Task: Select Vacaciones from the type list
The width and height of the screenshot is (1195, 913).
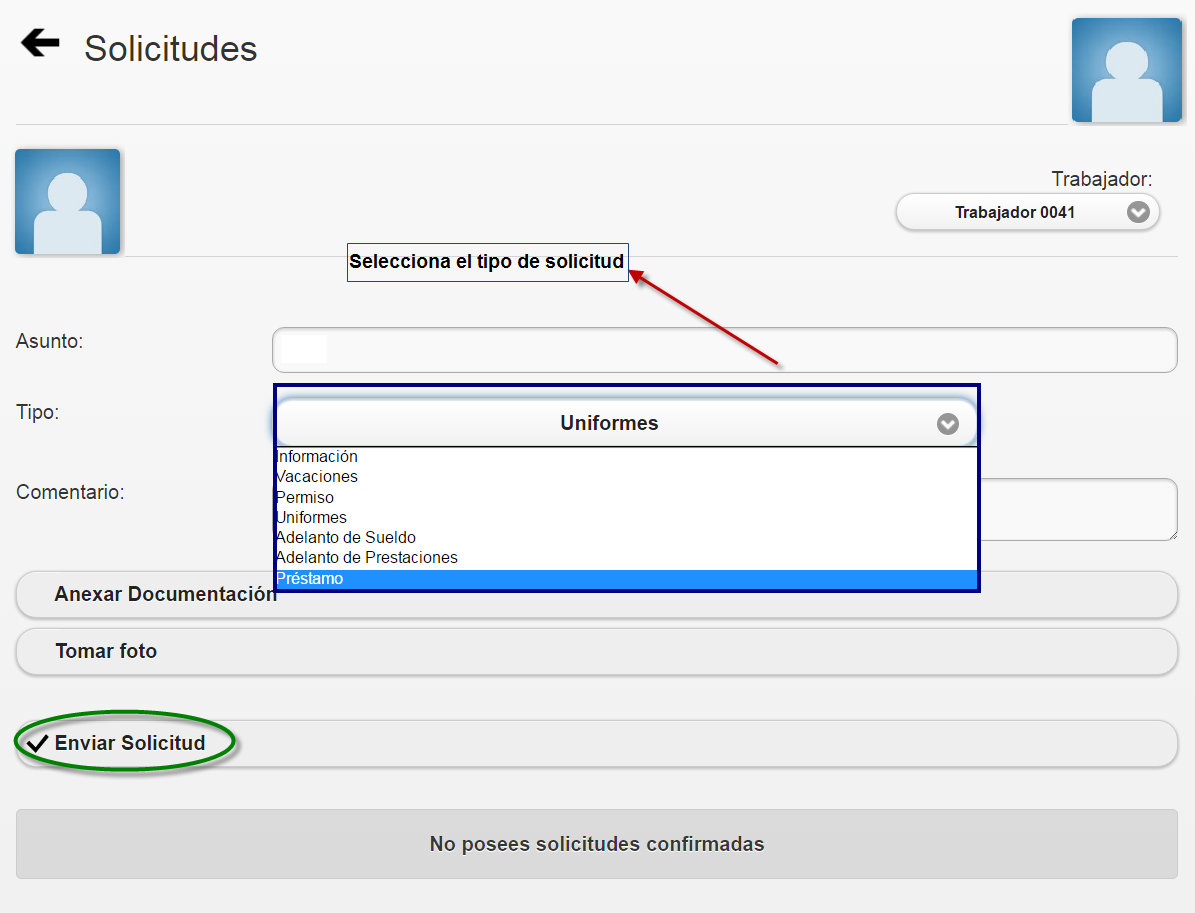Action: [x=316, y=477]
